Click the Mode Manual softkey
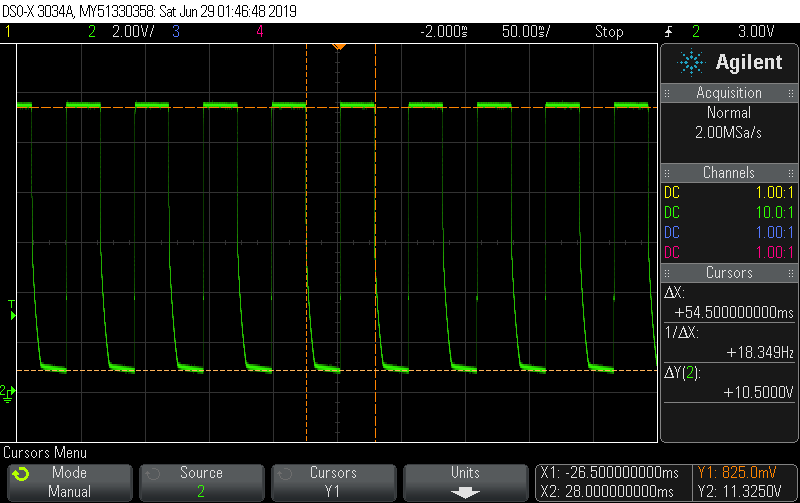This screenshot has height=503, width=800. (70, 482)
